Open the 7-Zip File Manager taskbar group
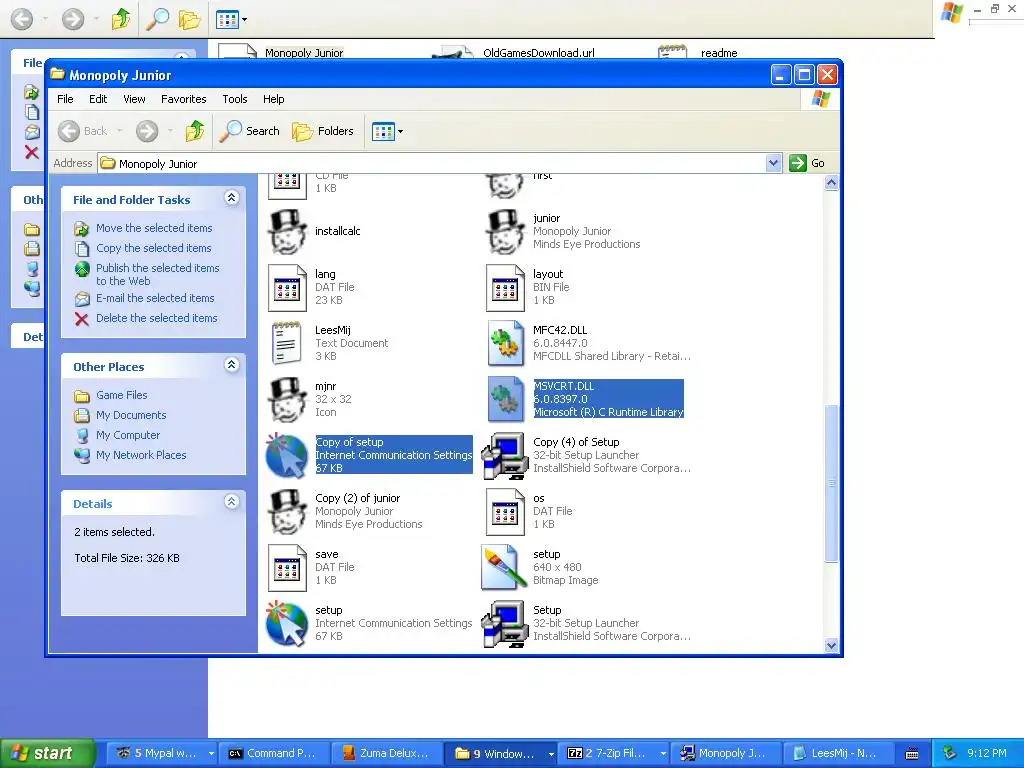This screenshot has height=768, width=1024. tap(615, 754)
